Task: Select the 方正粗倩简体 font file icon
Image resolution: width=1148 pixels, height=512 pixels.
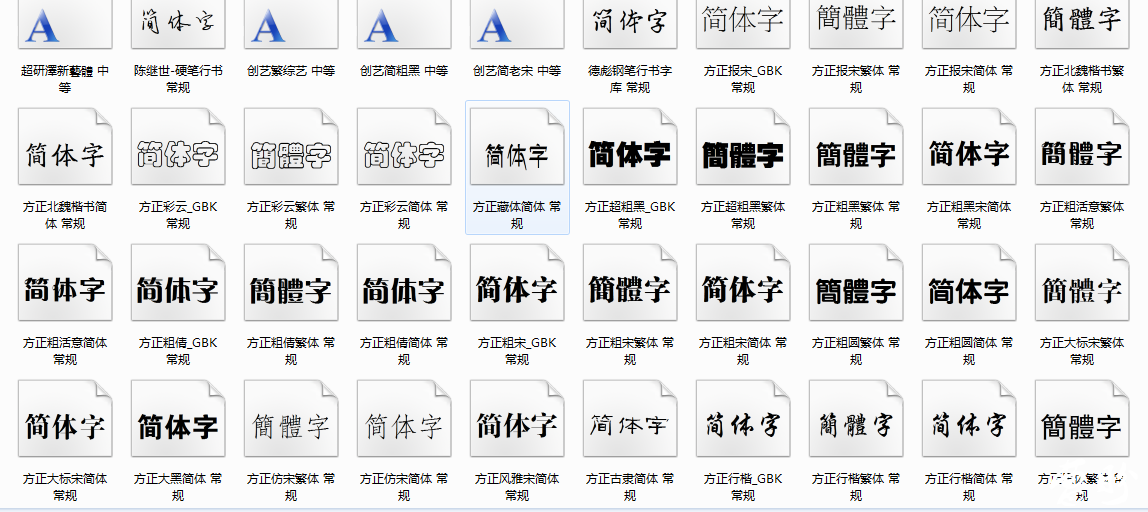Action: [404, 283]
